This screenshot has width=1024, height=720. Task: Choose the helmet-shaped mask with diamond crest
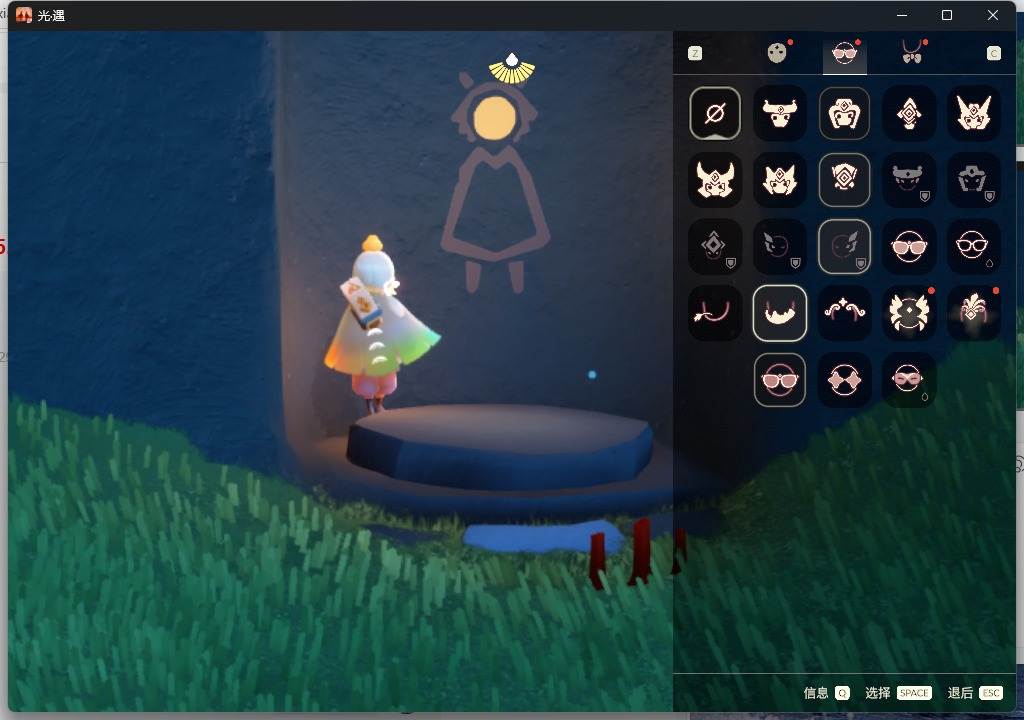[844, 113]
